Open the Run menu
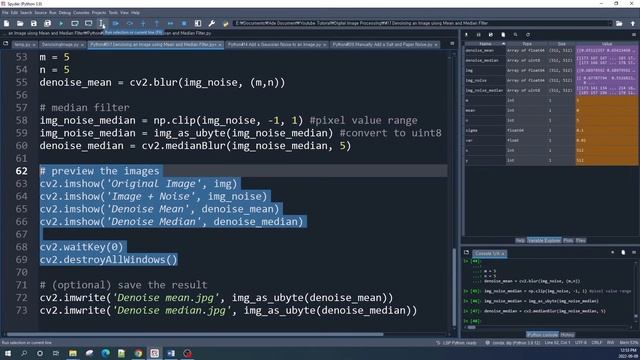The width and height of the screenshot is (640, 360). [x=53, y=13]
